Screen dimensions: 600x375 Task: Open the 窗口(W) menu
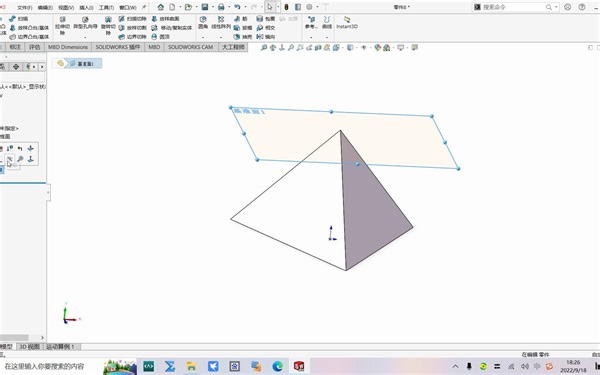128,7
